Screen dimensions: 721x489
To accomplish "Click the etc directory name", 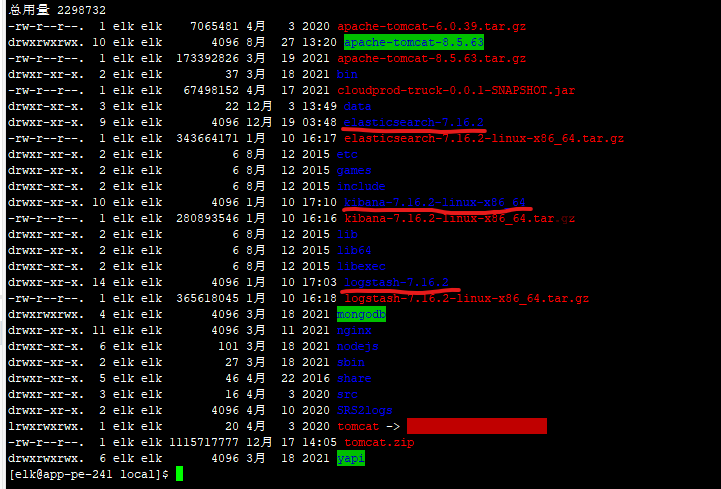I will pyautogui.click(x=347, y=155).
